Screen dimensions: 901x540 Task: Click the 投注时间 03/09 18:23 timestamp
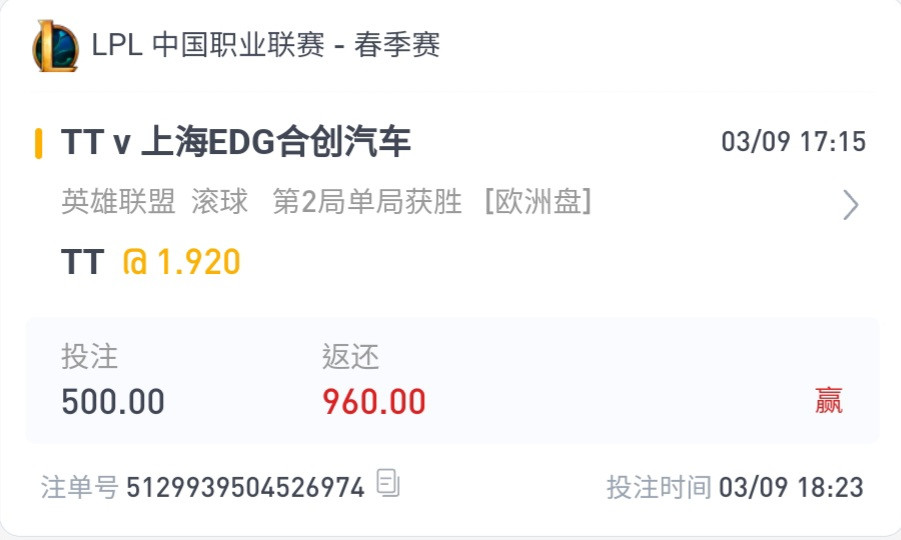click(x=735, y=487)
